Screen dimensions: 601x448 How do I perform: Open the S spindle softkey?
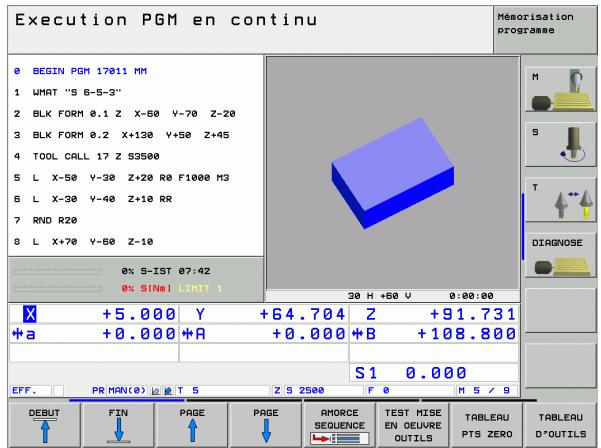click(560, 144)
